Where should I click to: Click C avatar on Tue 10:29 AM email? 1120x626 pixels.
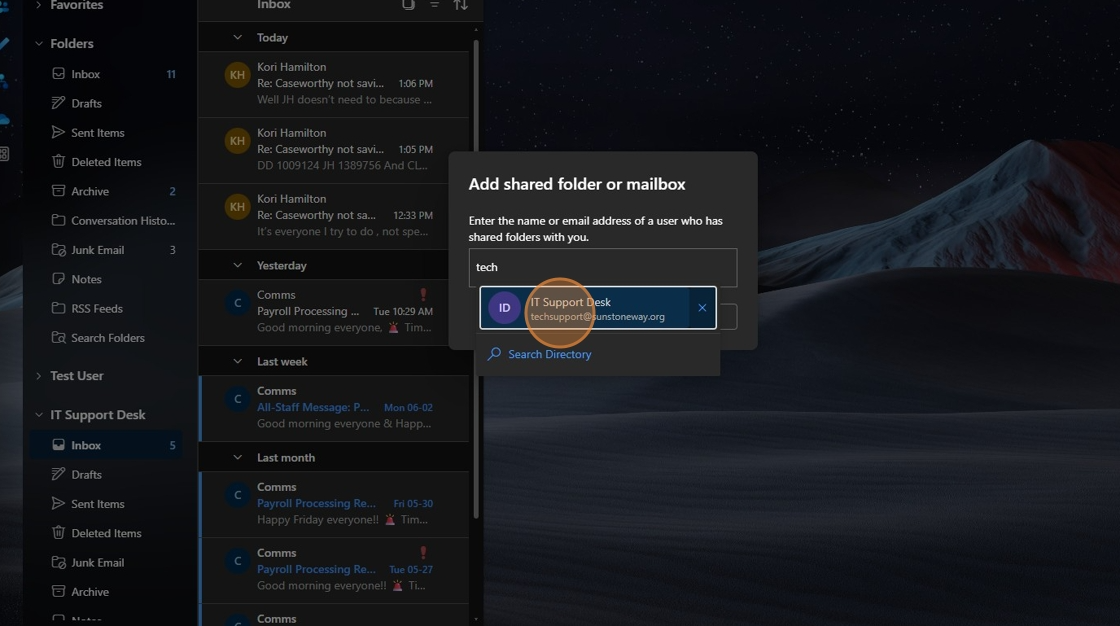click(x=237, y=303)
